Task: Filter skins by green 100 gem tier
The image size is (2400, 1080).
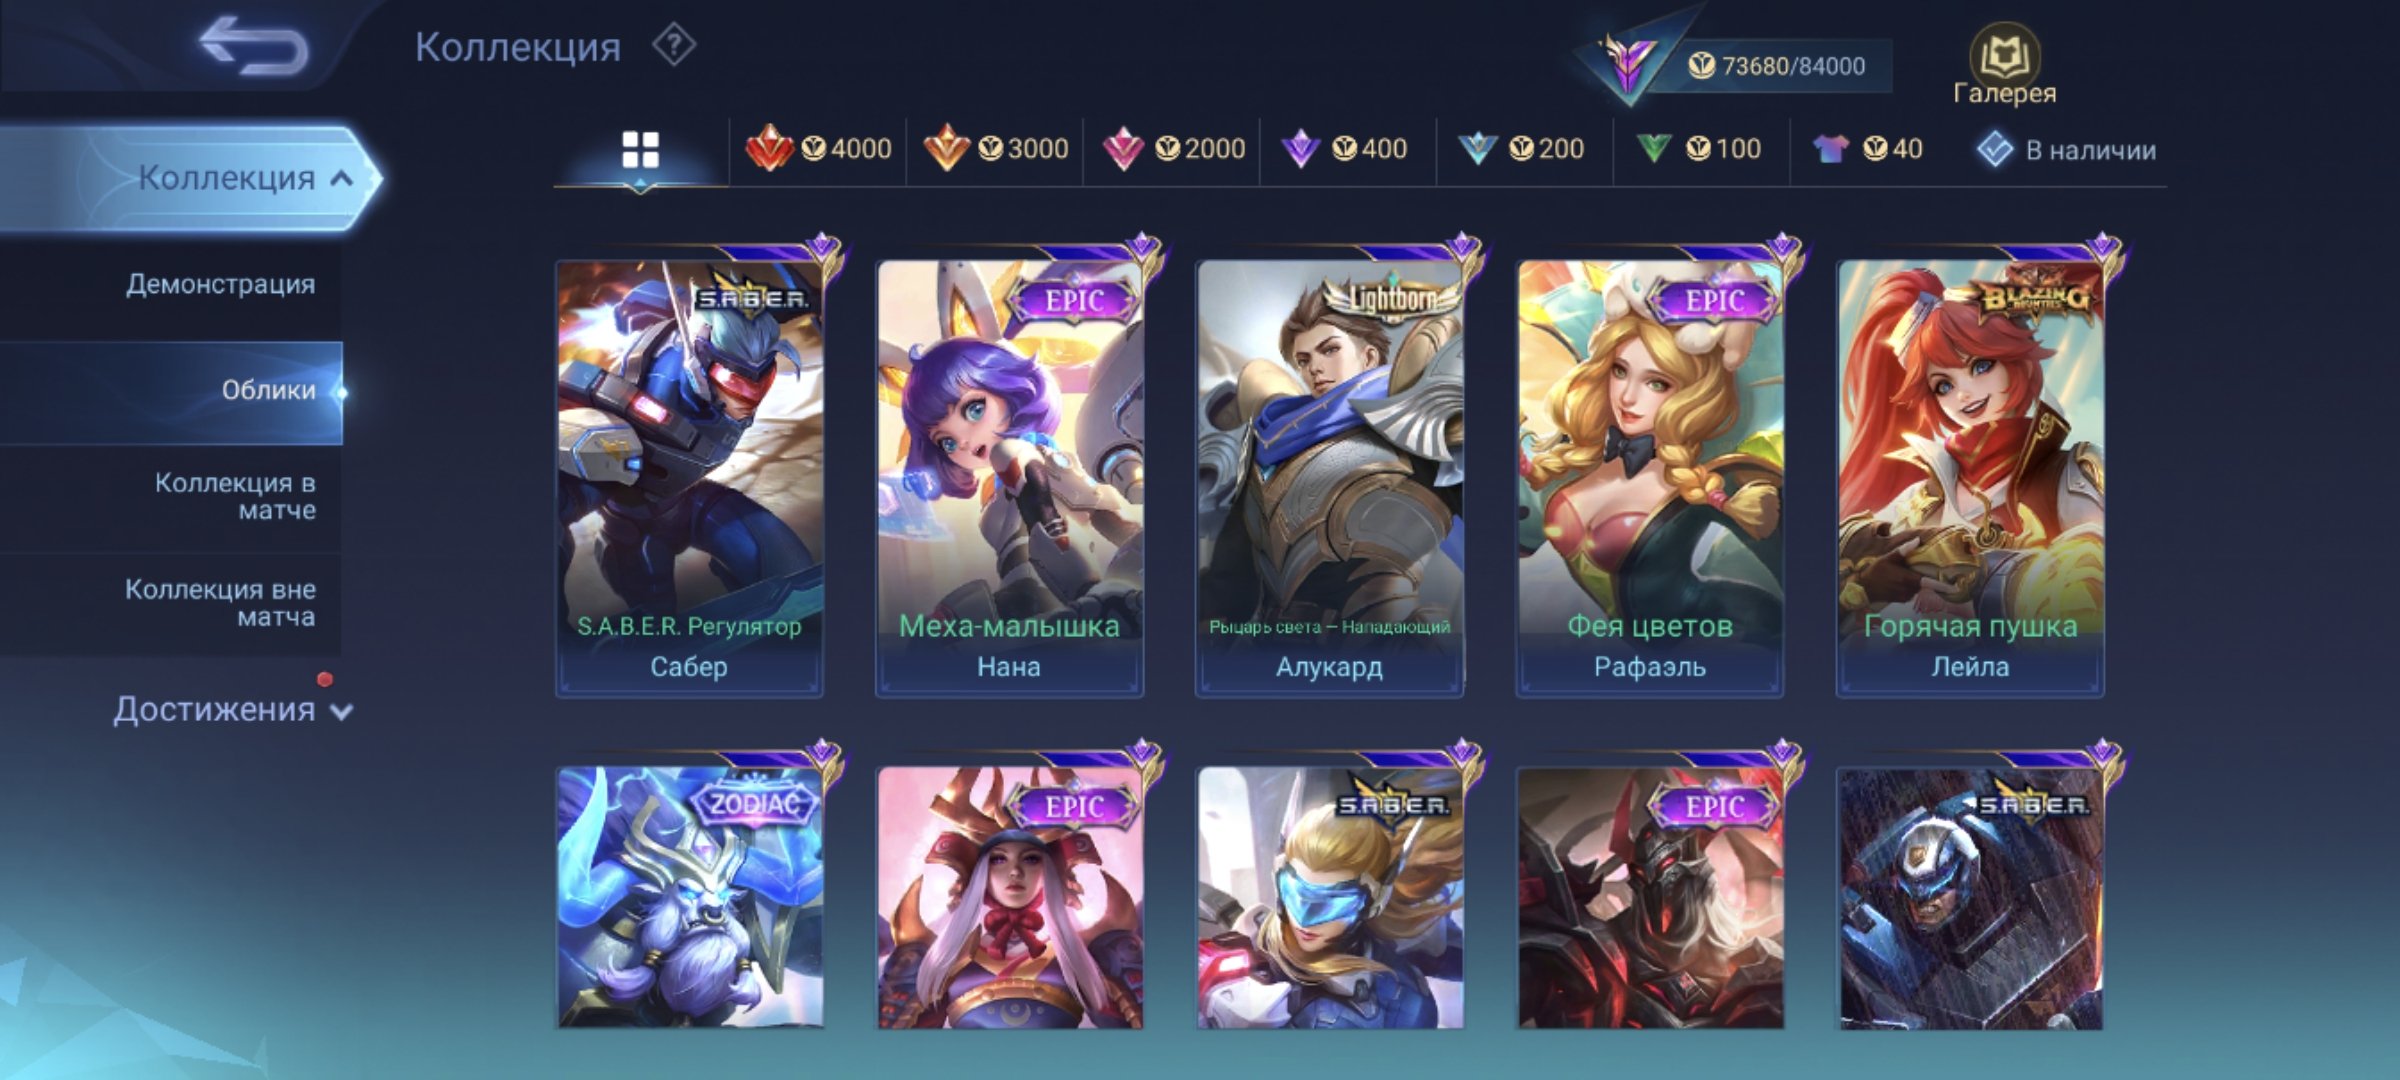Action: click(x=1698, y=149)
